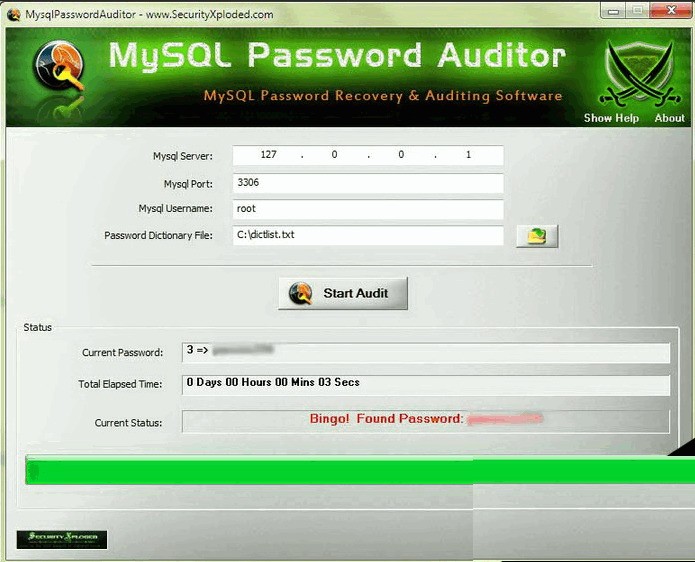Click the app icon in title bar
The image size is (695, 562).
coord(14,14)
